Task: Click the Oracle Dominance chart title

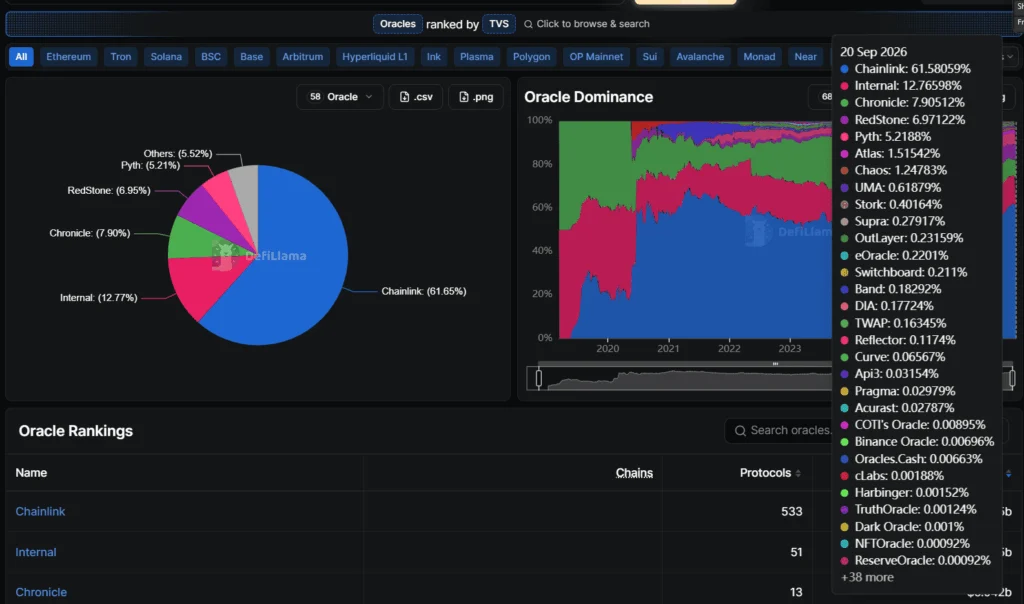Action: [x=588, y=97]
